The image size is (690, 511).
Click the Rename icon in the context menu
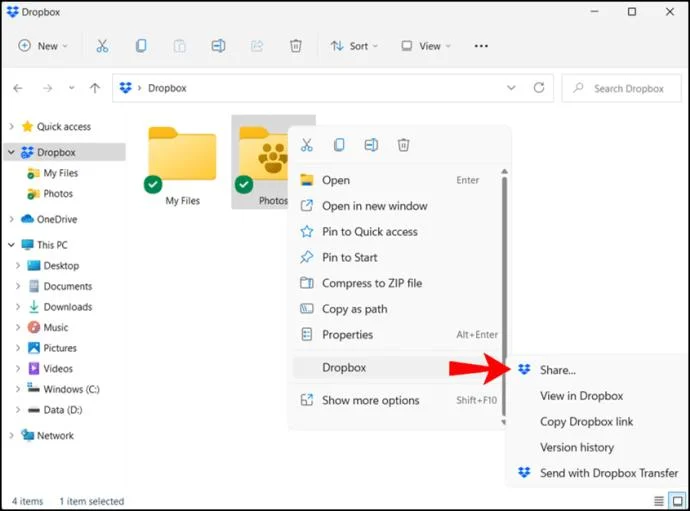point(371,145)
